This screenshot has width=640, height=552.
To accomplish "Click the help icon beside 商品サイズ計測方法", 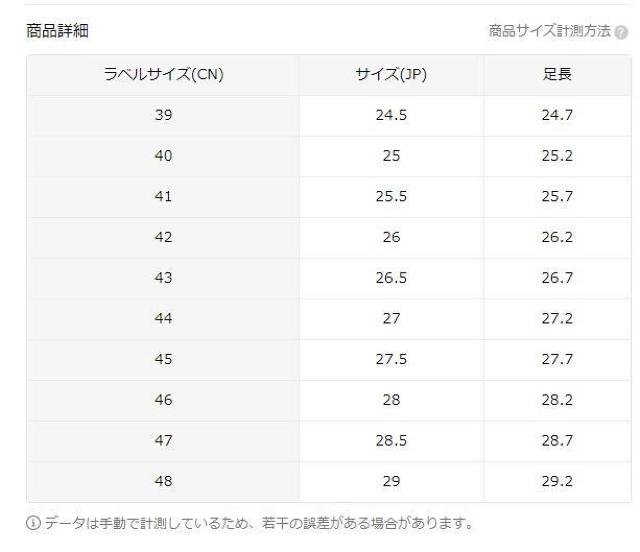I will (623, 32).
